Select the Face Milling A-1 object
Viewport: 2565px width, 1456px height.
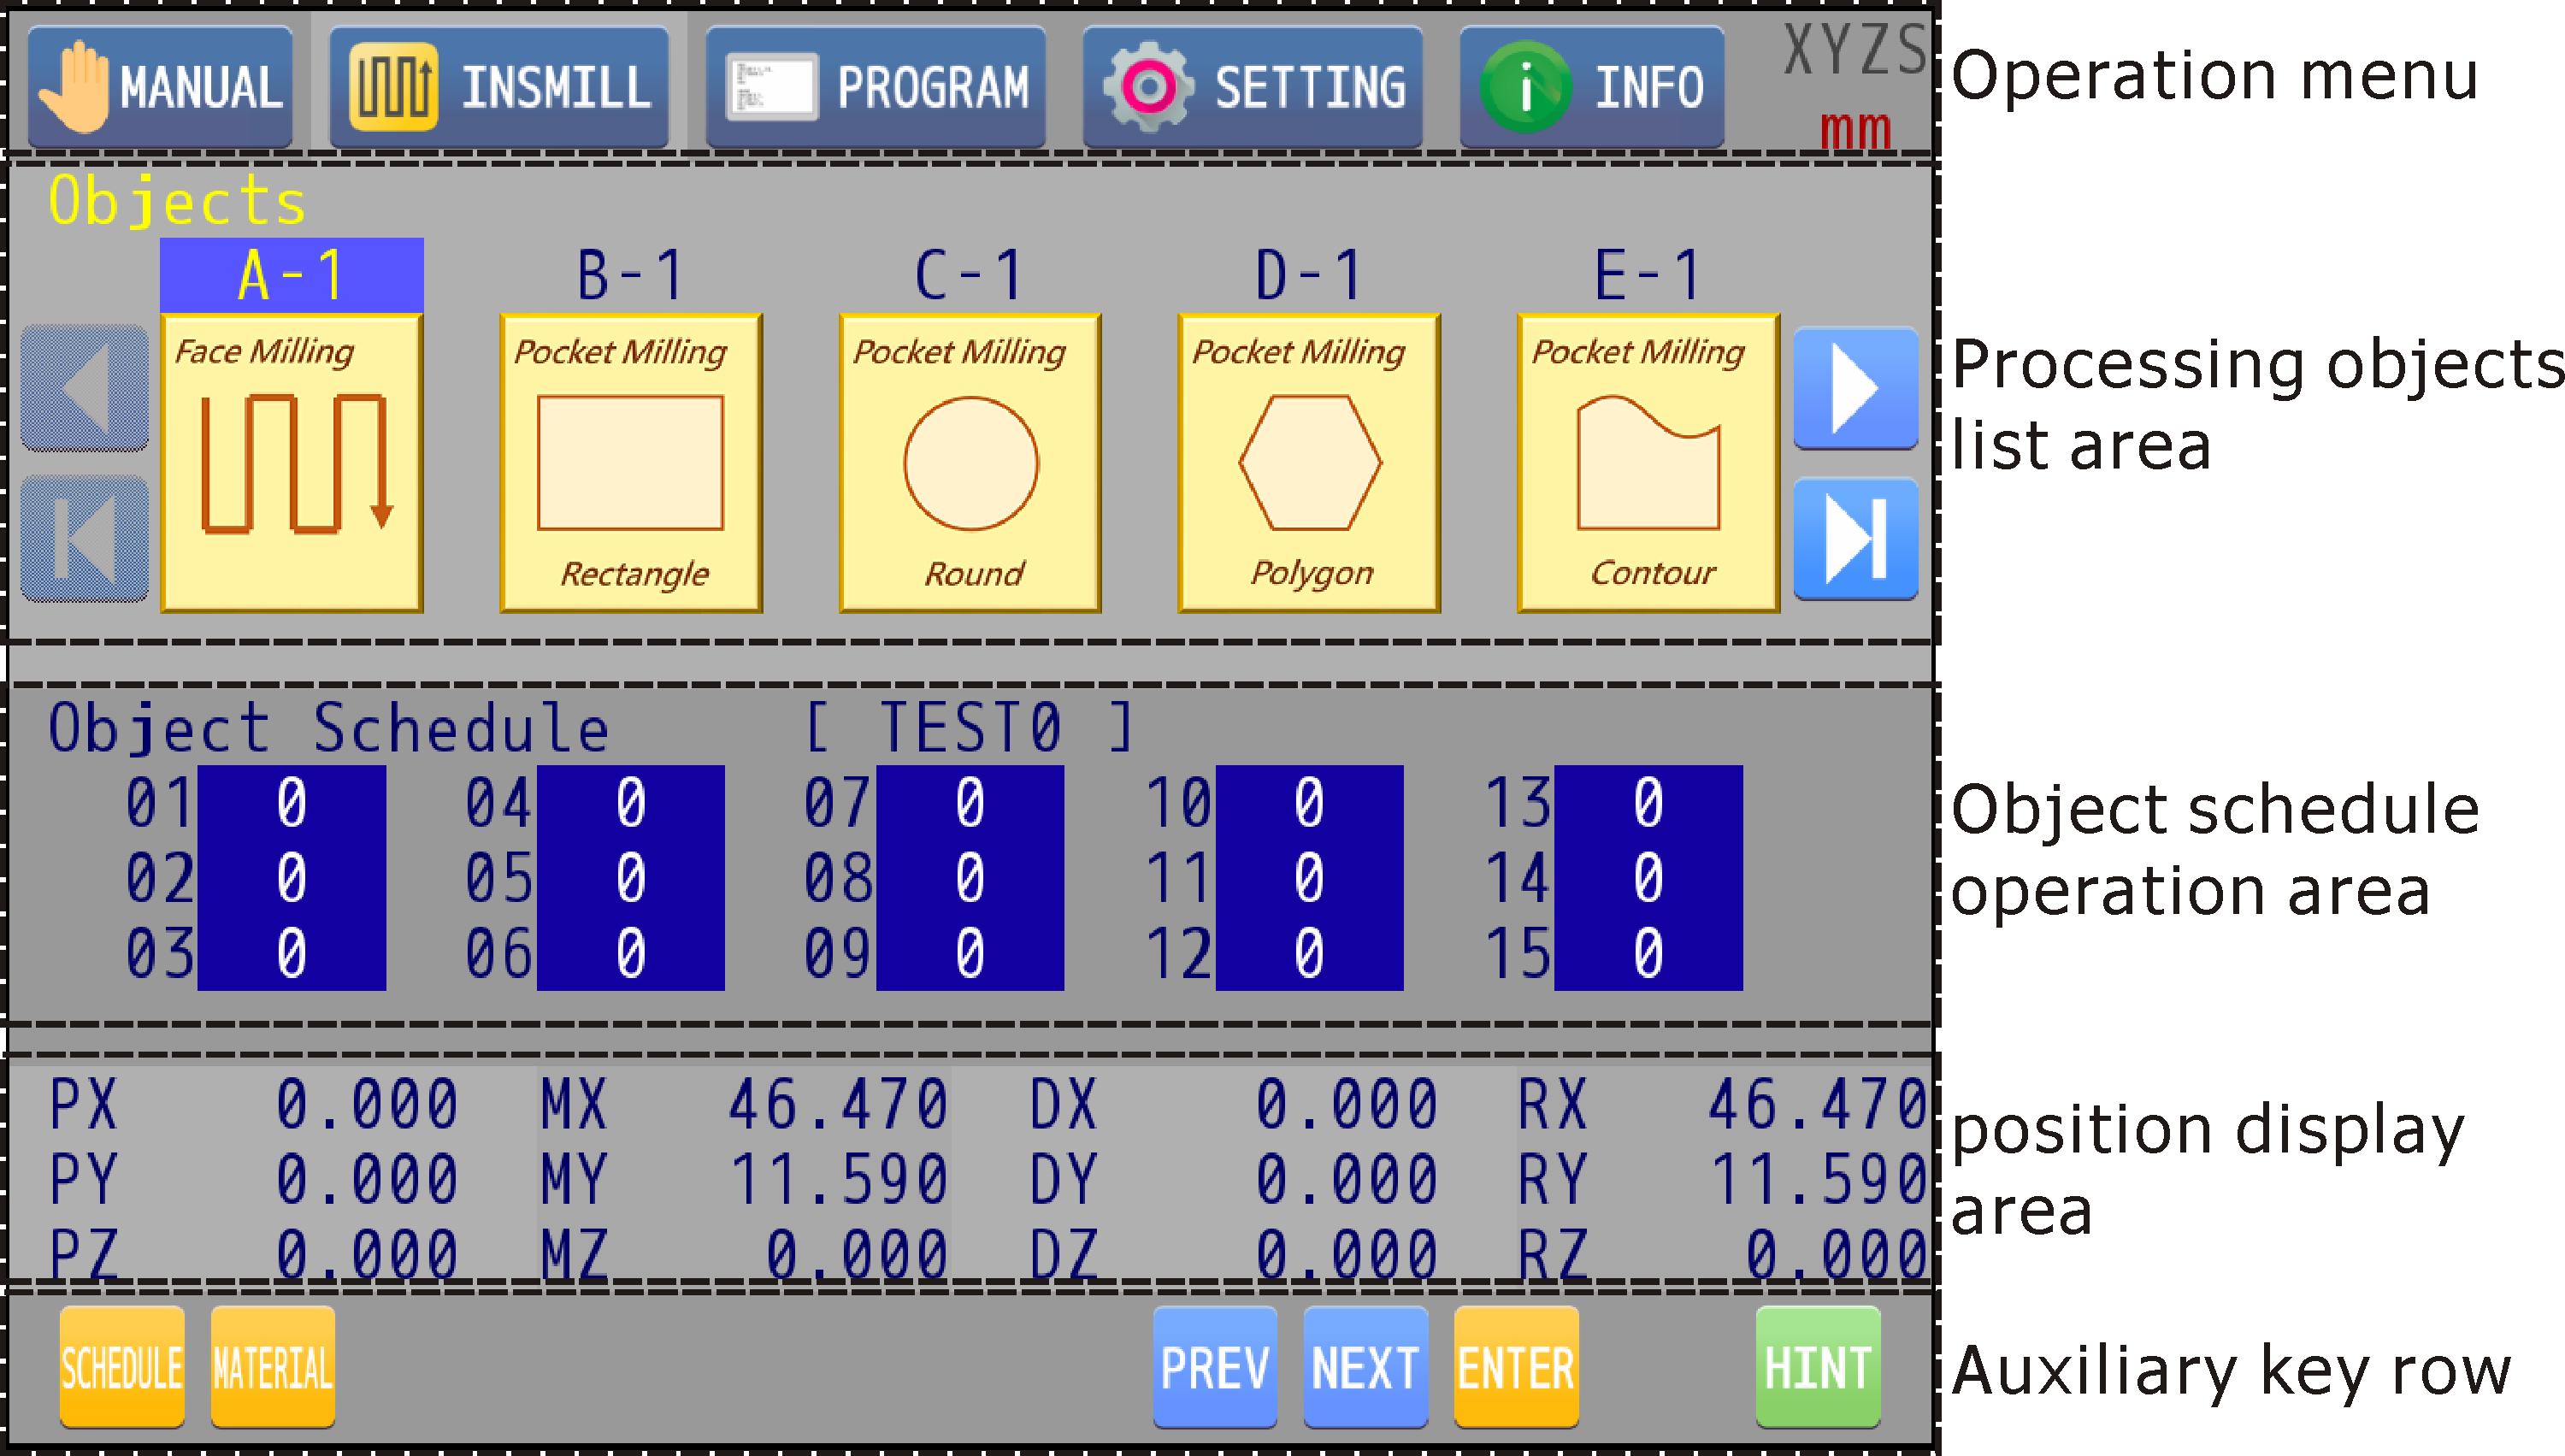coord(291,462)
